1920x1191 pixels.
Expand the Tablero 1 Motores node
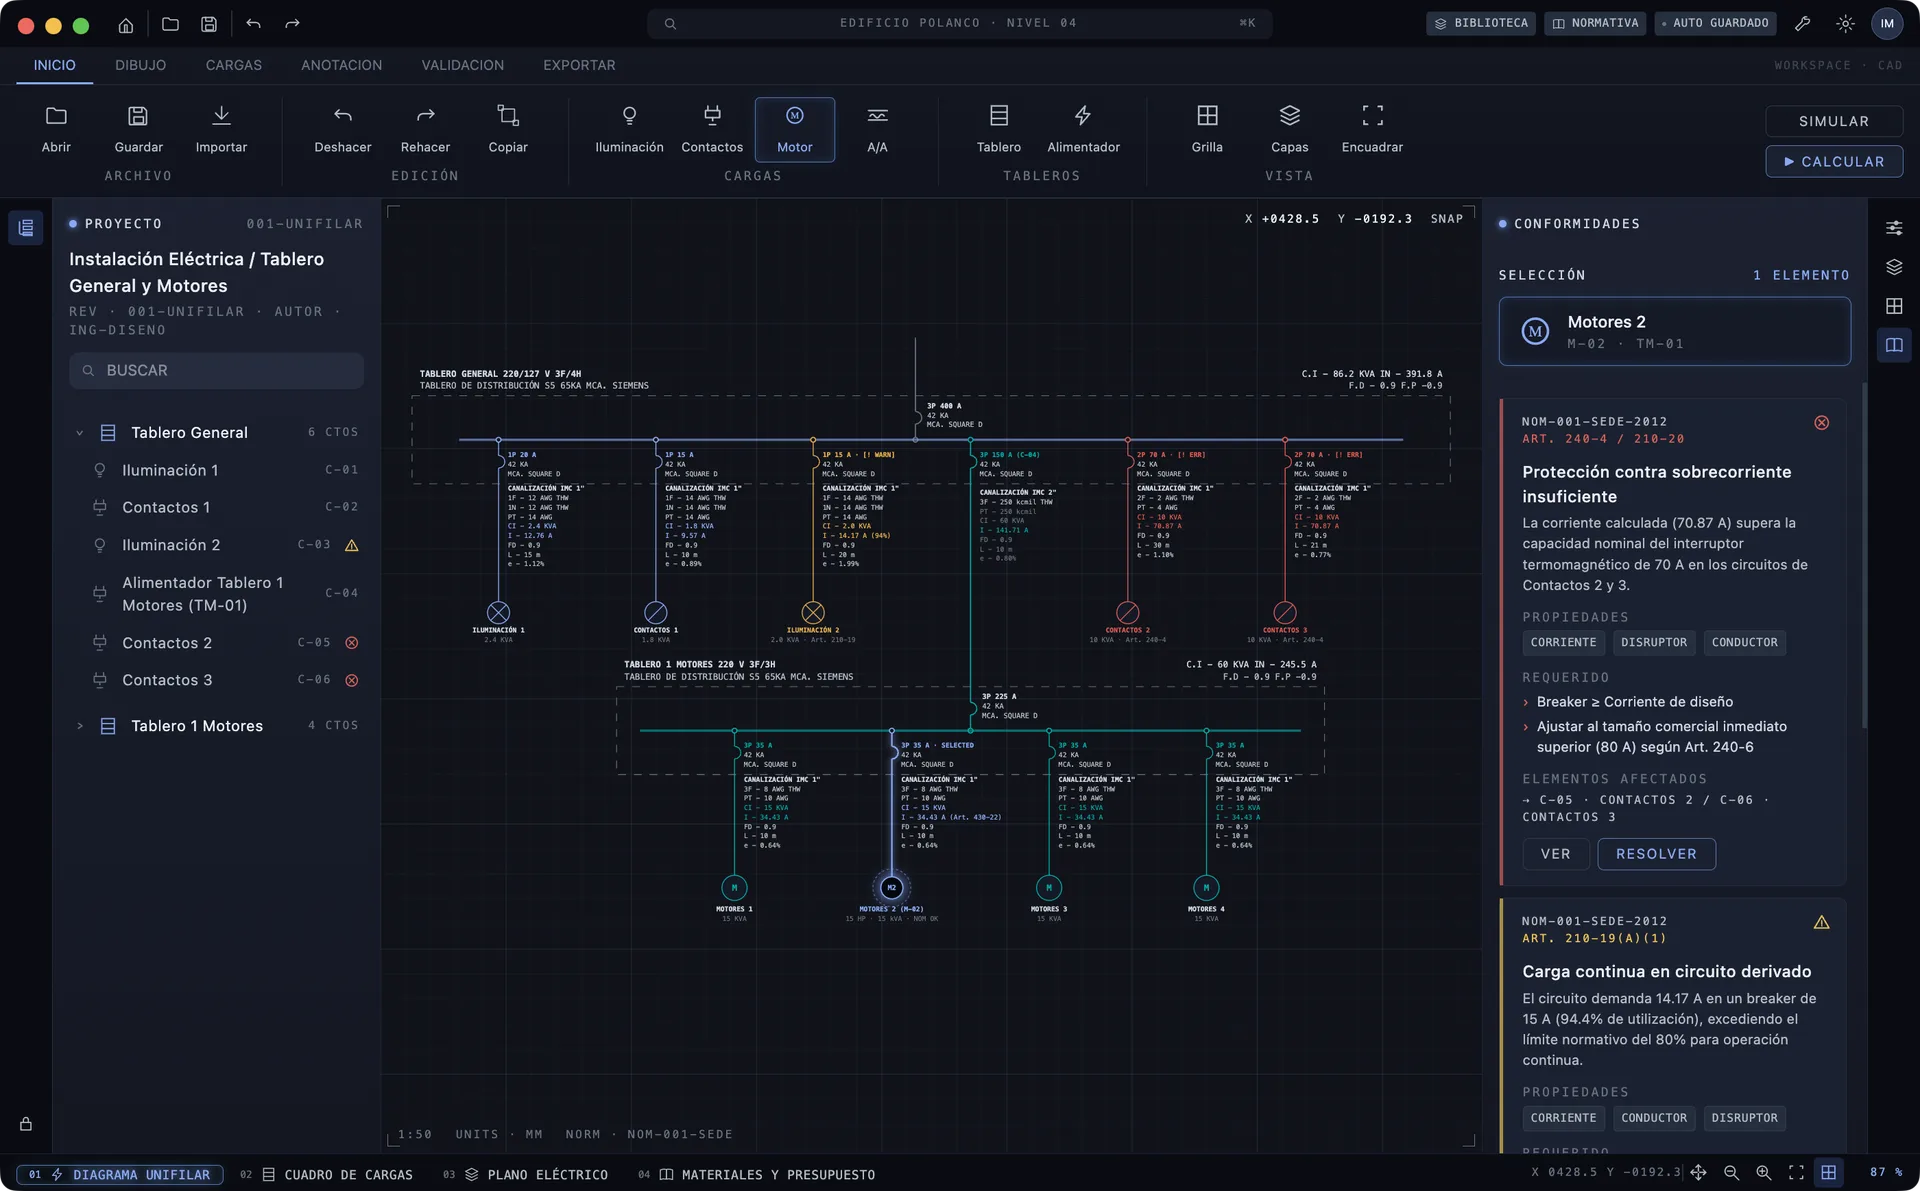click(80, 726)
